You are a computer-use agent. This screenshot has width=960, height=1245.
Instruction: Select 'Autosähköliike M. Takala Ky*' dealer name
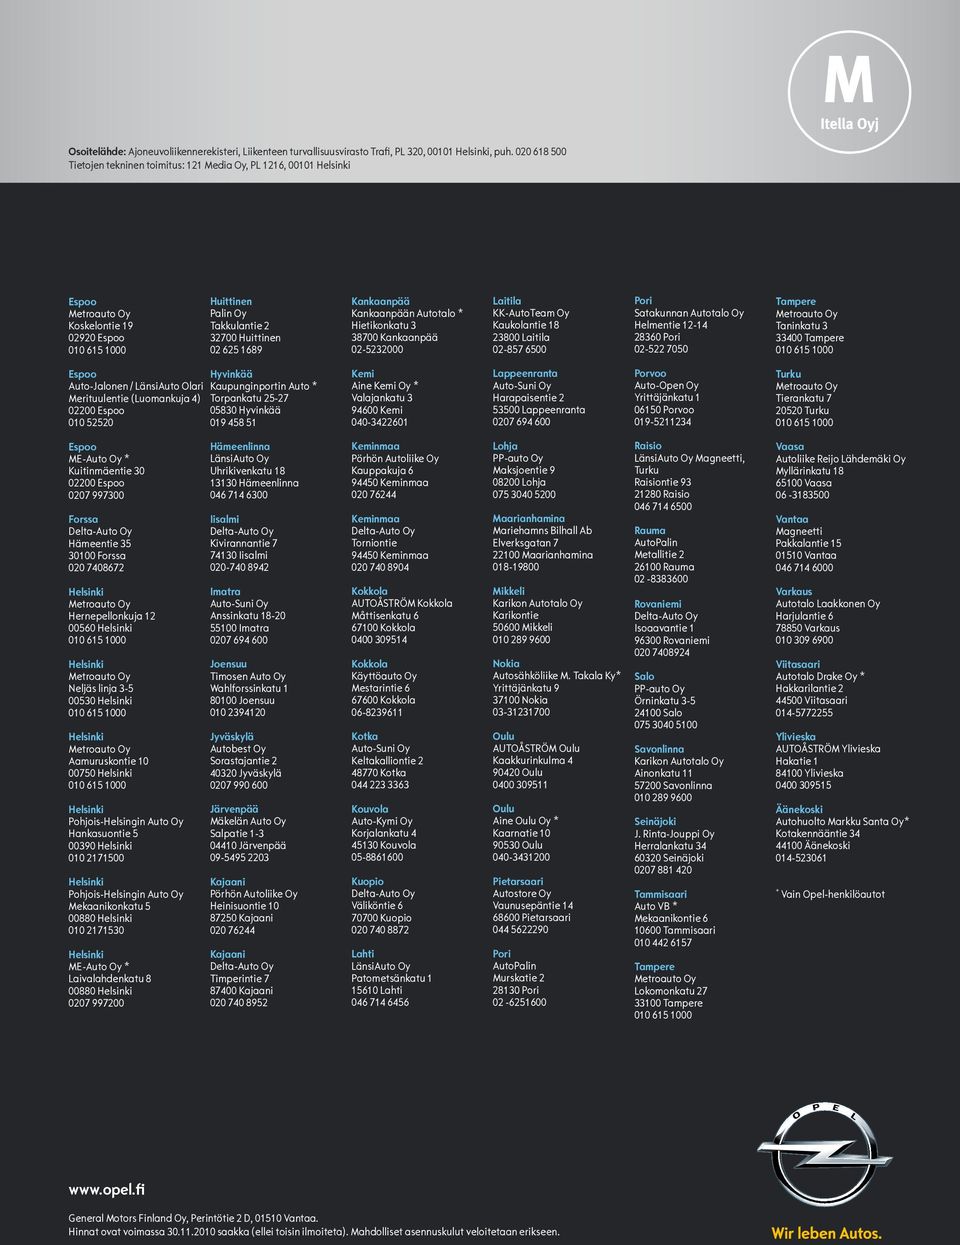pos(557,676)
